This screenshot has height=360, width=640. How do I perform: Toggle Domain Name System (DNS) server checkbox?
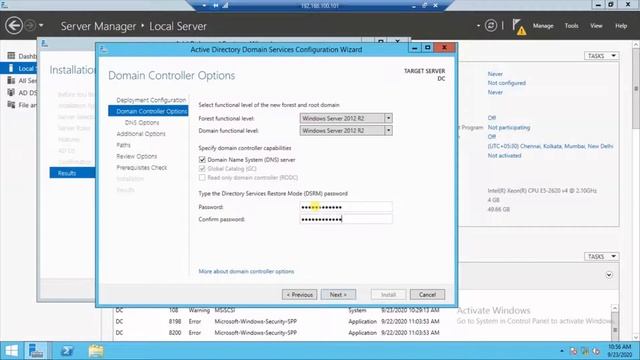(202, 160)
